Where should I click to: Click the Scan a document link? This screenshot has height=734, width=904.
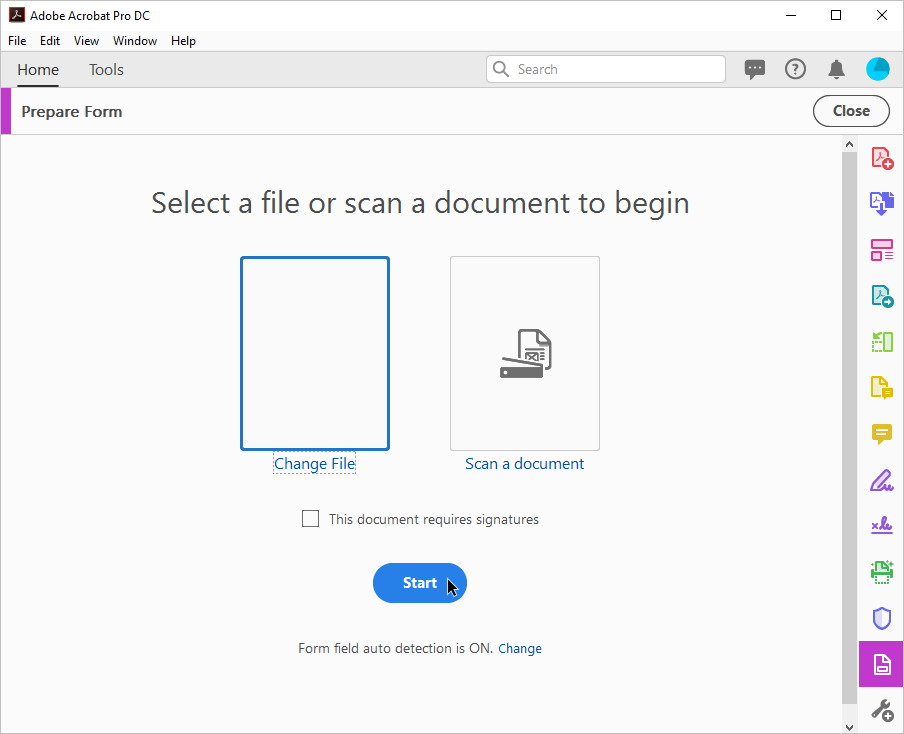524,464
